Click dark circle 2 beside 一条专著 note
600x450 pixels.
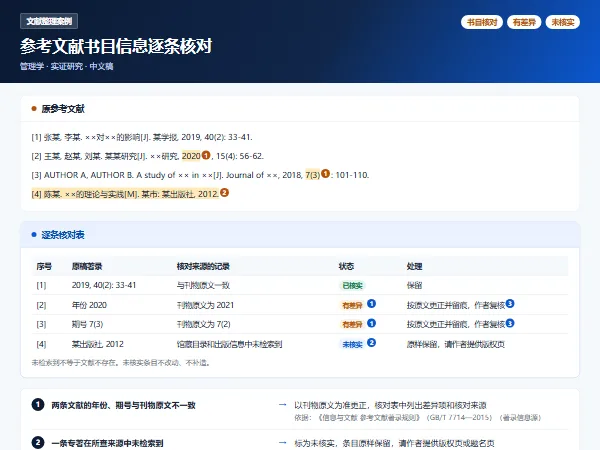(x=38, y=443)
